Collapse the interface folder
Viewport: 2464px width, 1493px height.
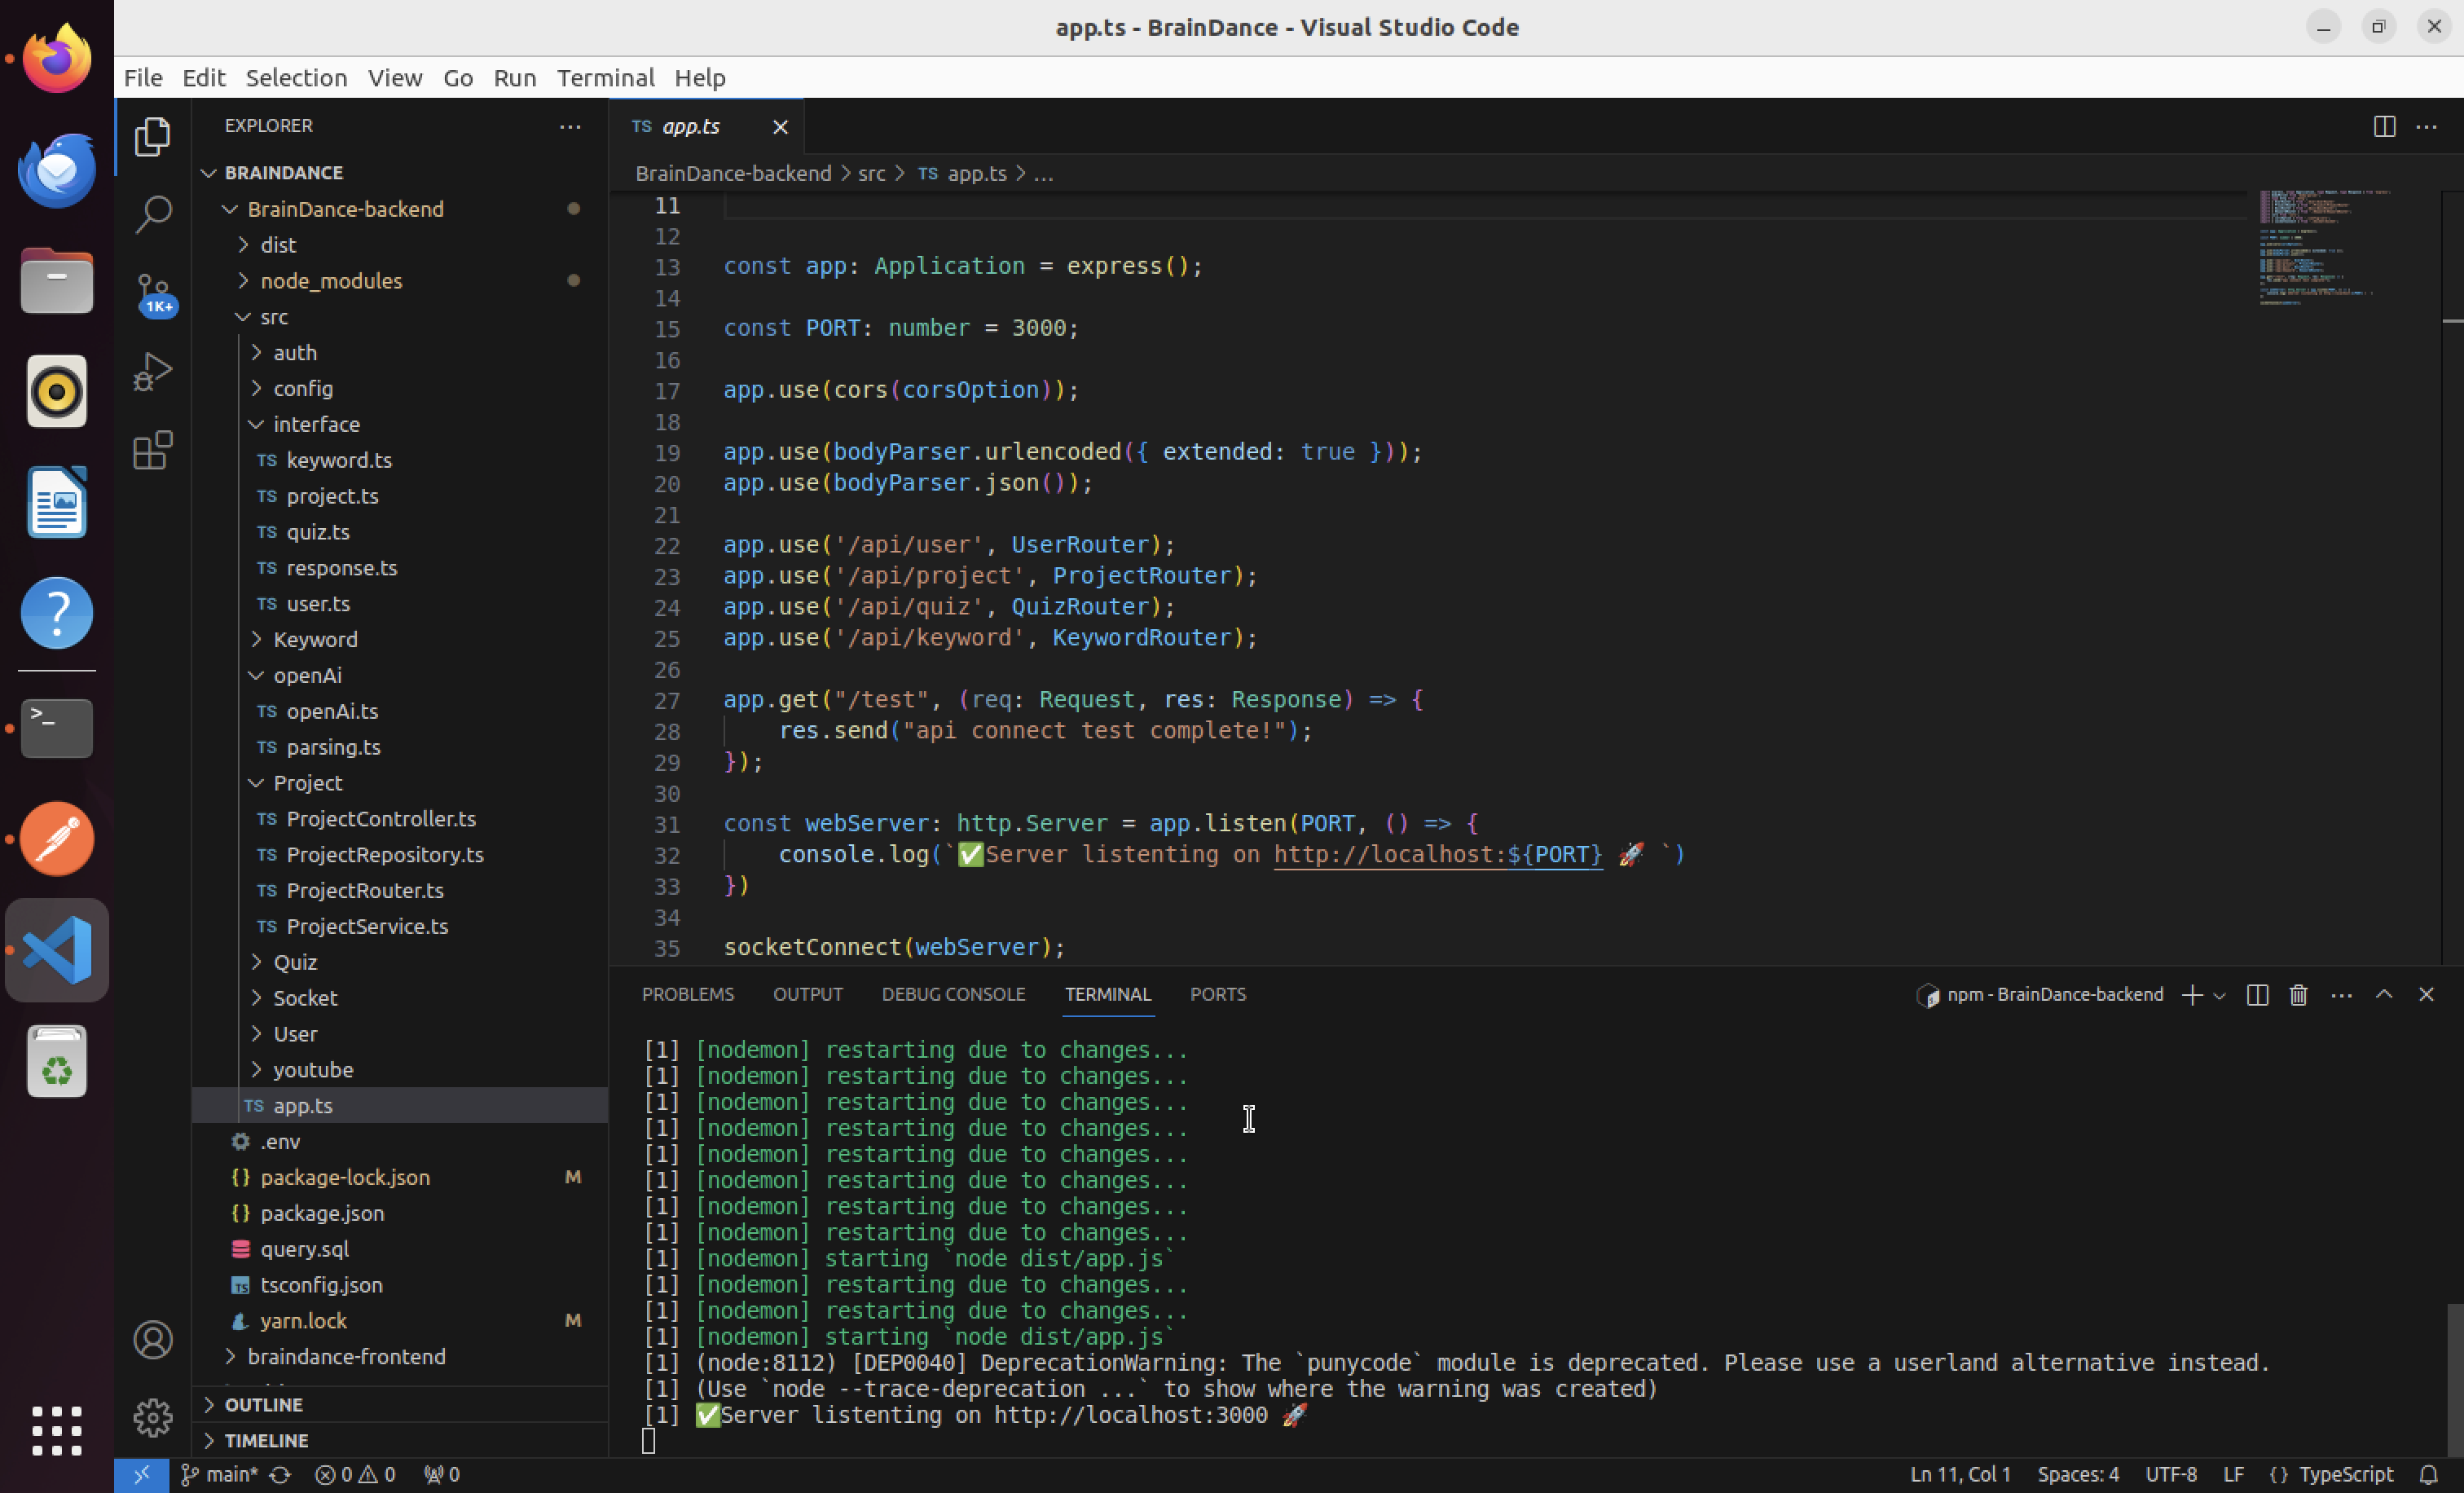pos(400,424)
